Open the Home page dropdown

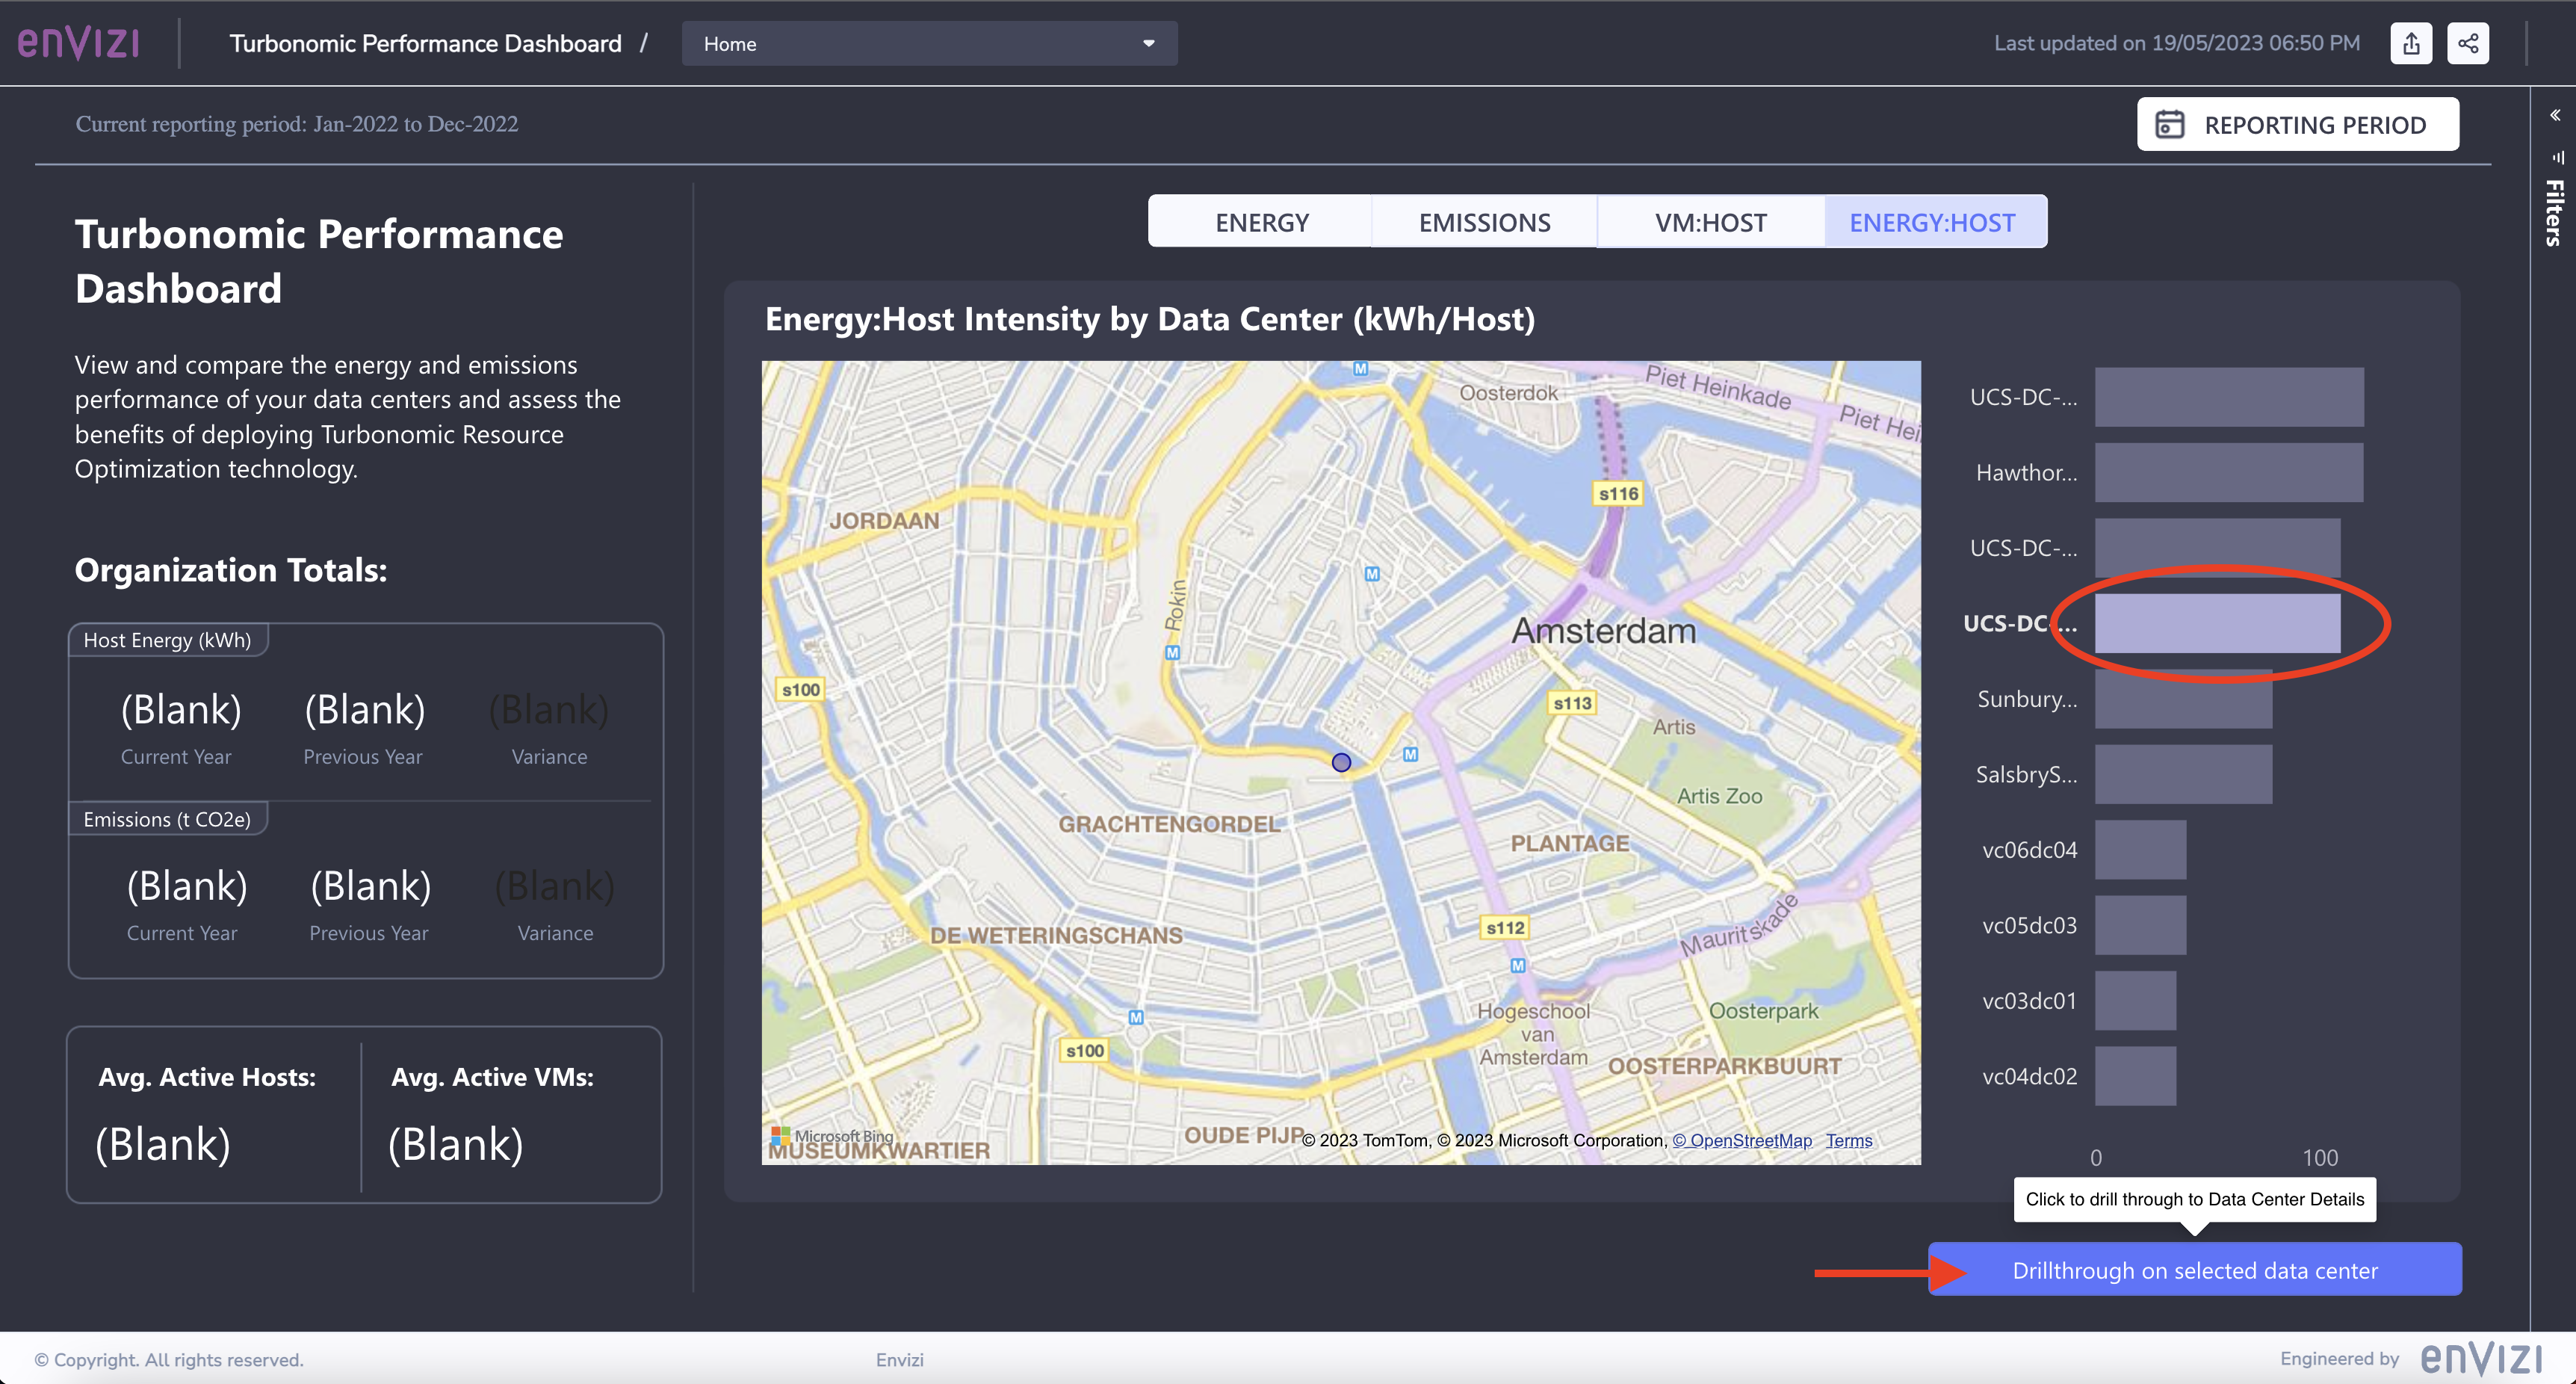coord(928,44)
